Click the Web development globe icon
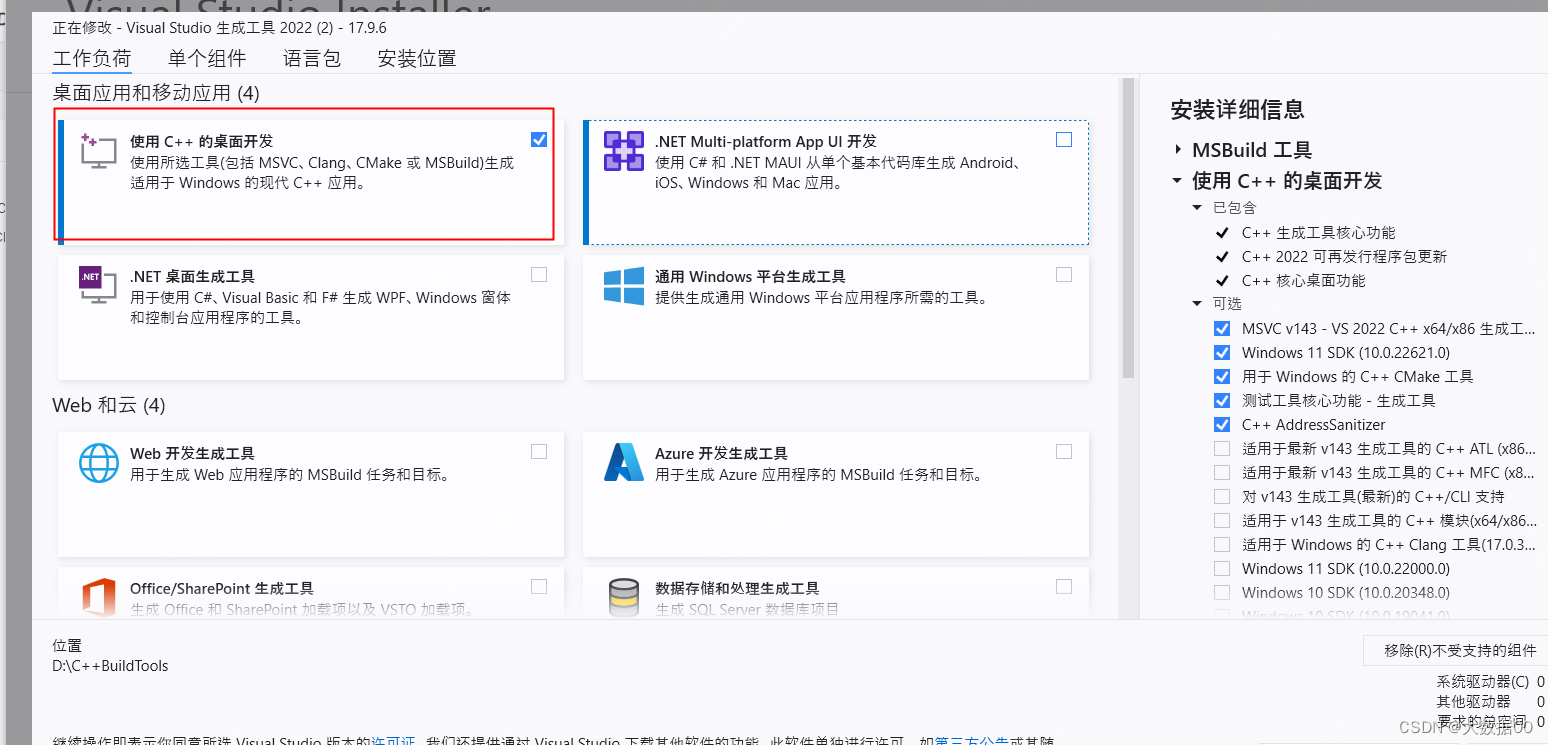This screenshot has width=1548, height=745. (96, 463)
